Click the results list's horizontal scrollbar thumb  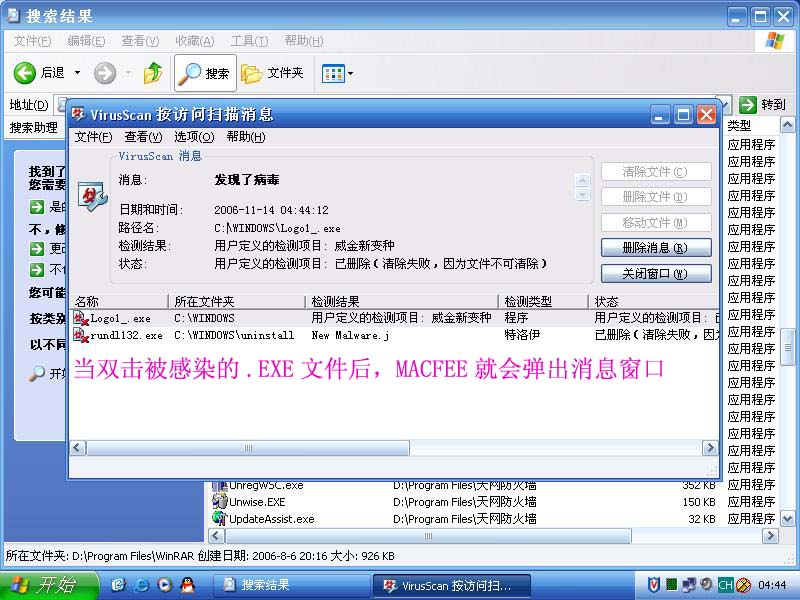tap(429, 536)
